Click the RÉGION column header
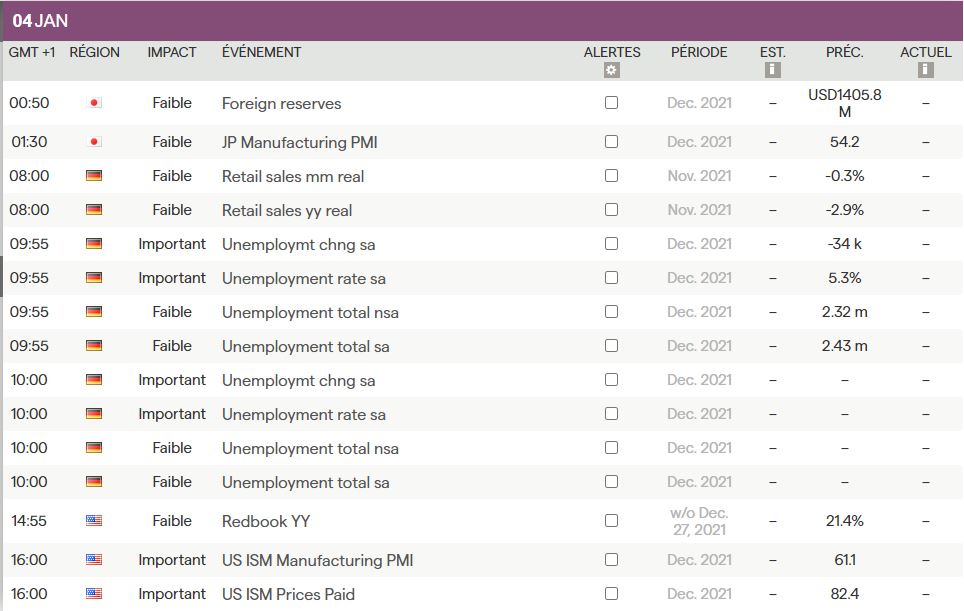Screen dimensions: 964x611 pos(95,52)
